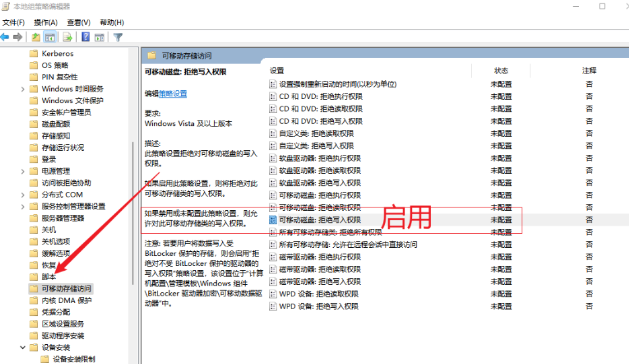Click the console tree vertical scrollbar
The height and width of the screenshot is (364, 629).
click(x=133, y=214)
